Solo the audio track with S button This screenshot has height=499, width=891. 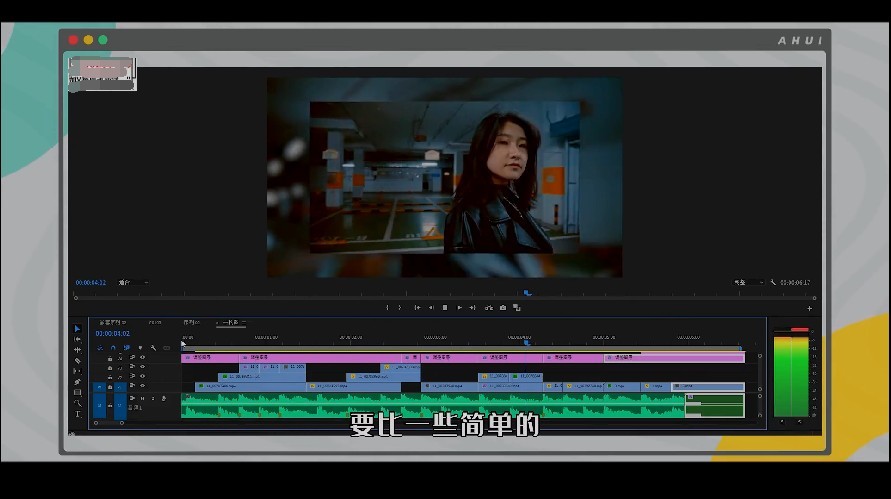pyautogui.click(x=153, y=398)
